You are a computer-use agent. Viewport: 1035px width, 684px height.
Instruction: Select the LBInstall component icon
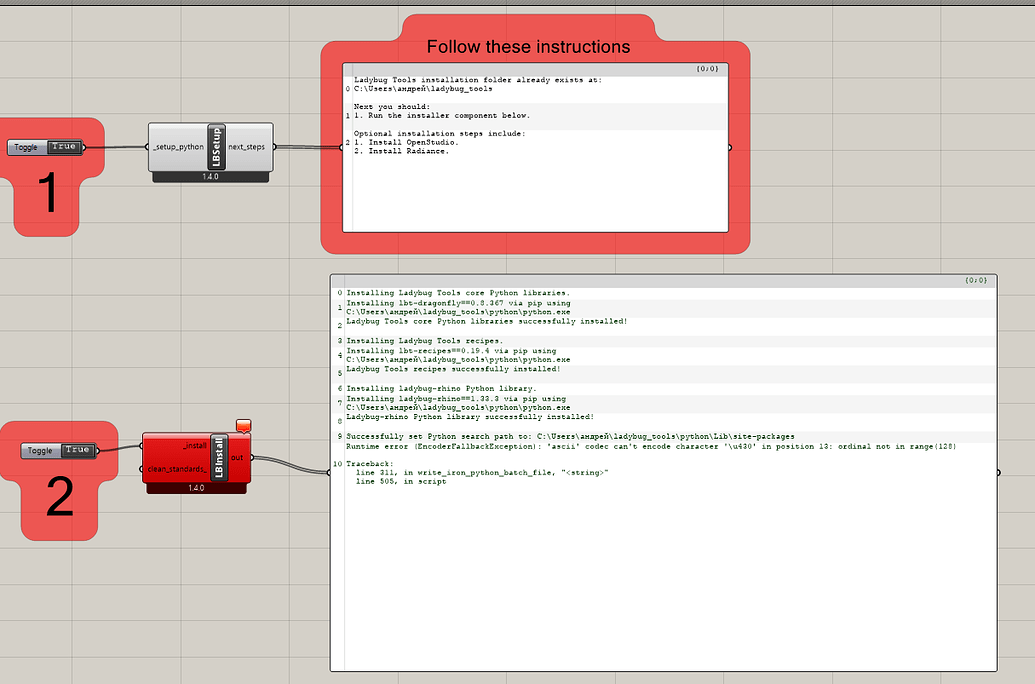click(x=221, y=458)
